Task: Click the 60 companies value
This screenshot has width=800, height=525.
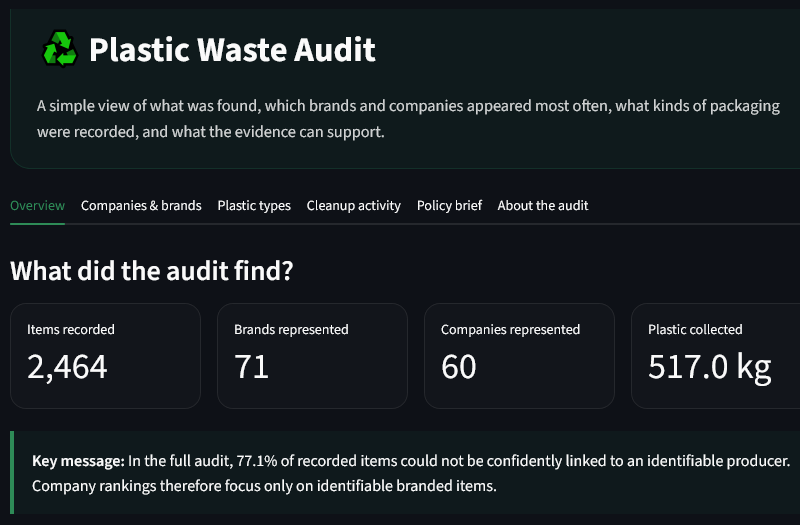Action: point(459,367)
